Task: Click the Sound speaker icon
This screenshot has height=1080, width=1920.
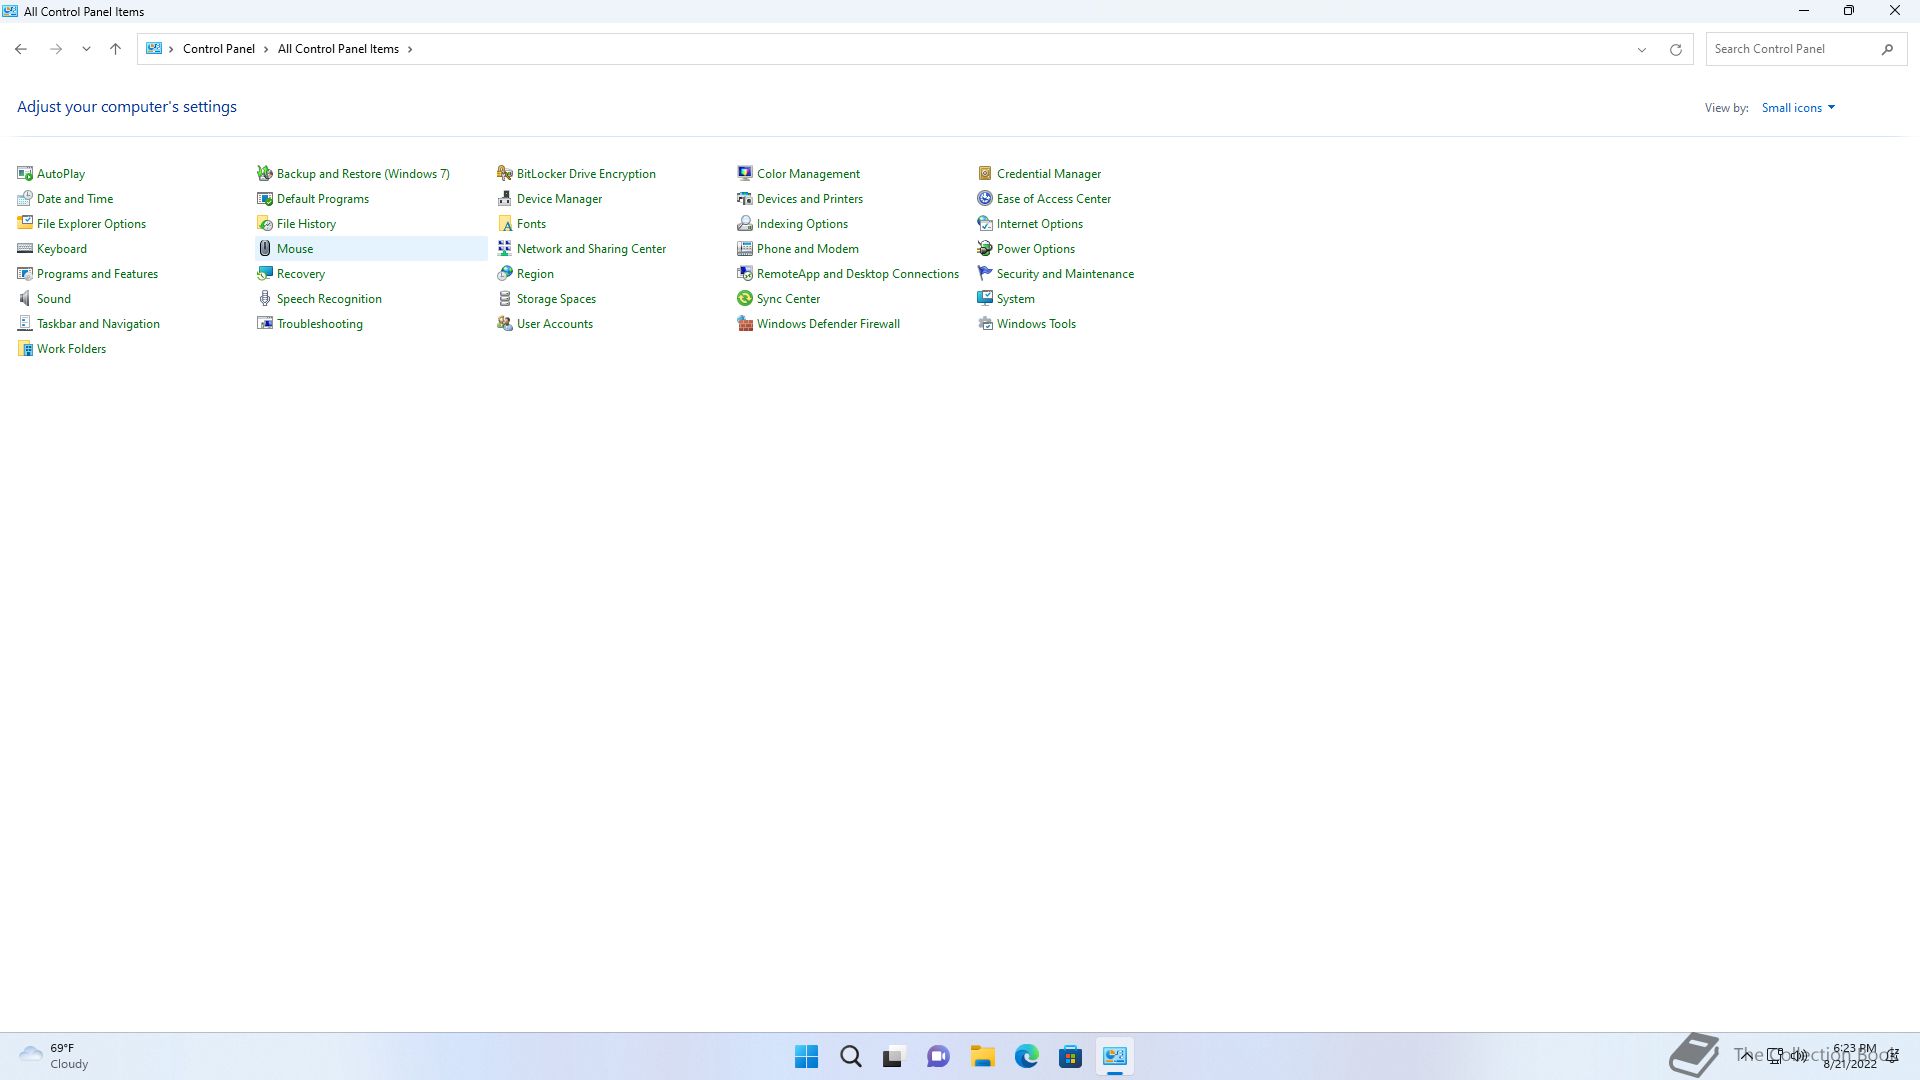Action: 25,299
